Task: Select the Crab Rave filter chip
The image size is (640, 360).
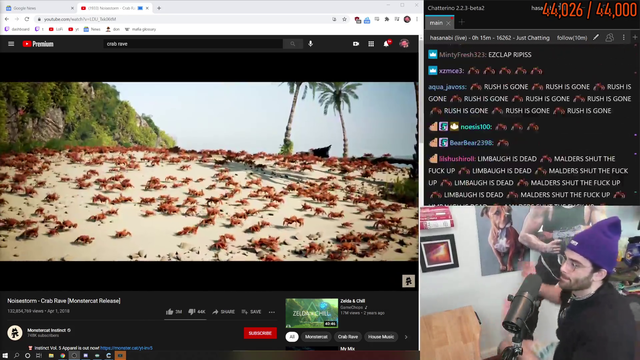Action: [x=348, y=337]
